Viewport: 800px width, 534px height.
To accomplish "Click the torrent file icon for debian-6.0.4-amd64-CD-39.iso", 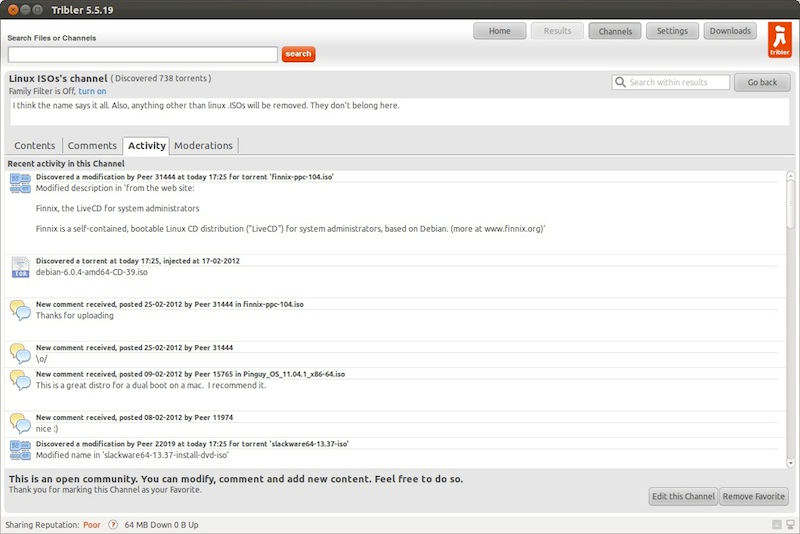I will (x=20, y=267).
